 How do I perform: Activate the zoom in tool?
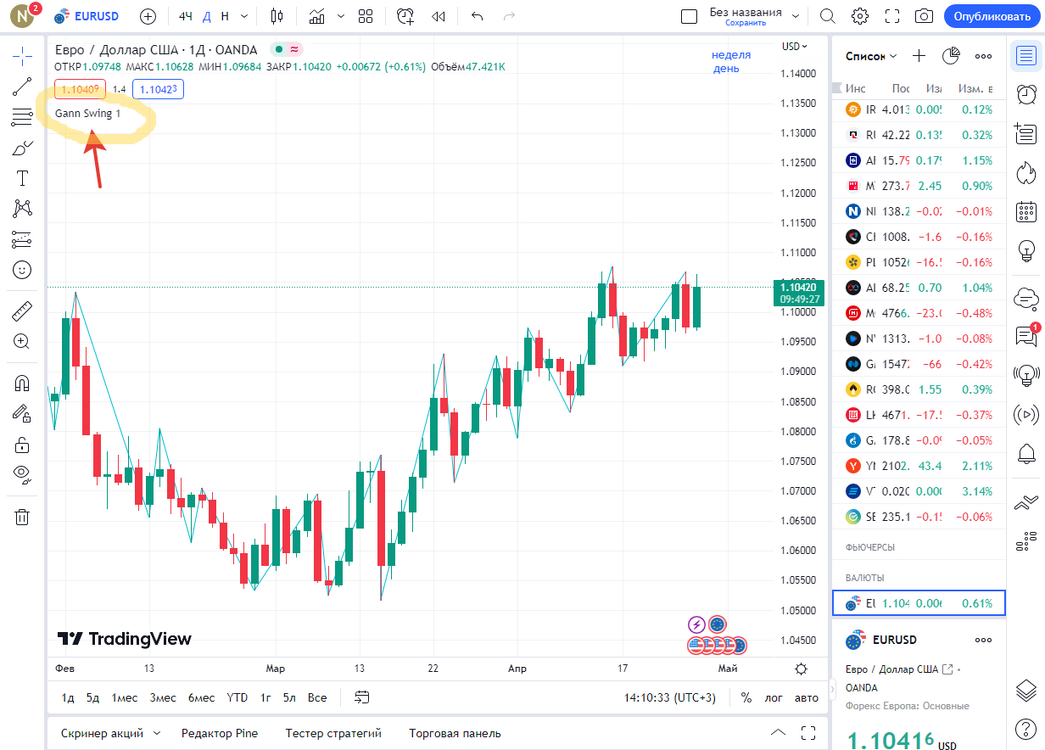tap(22, 341)
